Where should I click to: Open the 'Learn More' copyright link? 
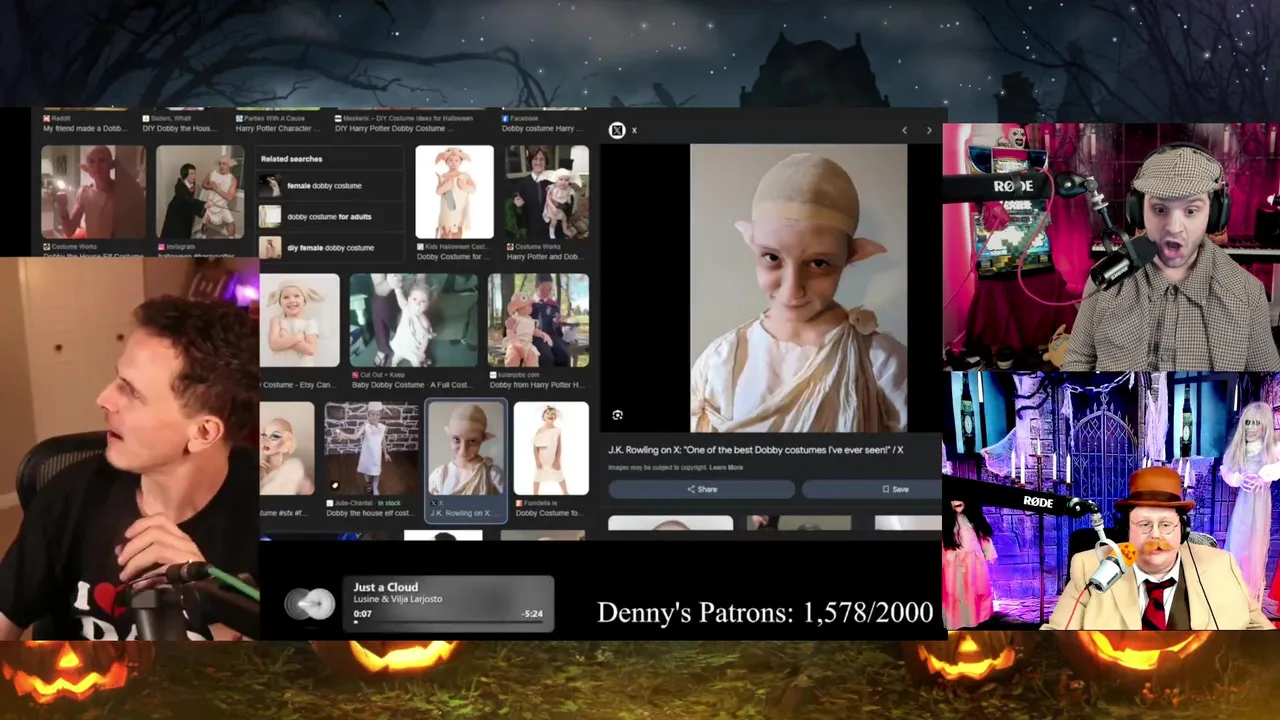click(x=726, y=468)
